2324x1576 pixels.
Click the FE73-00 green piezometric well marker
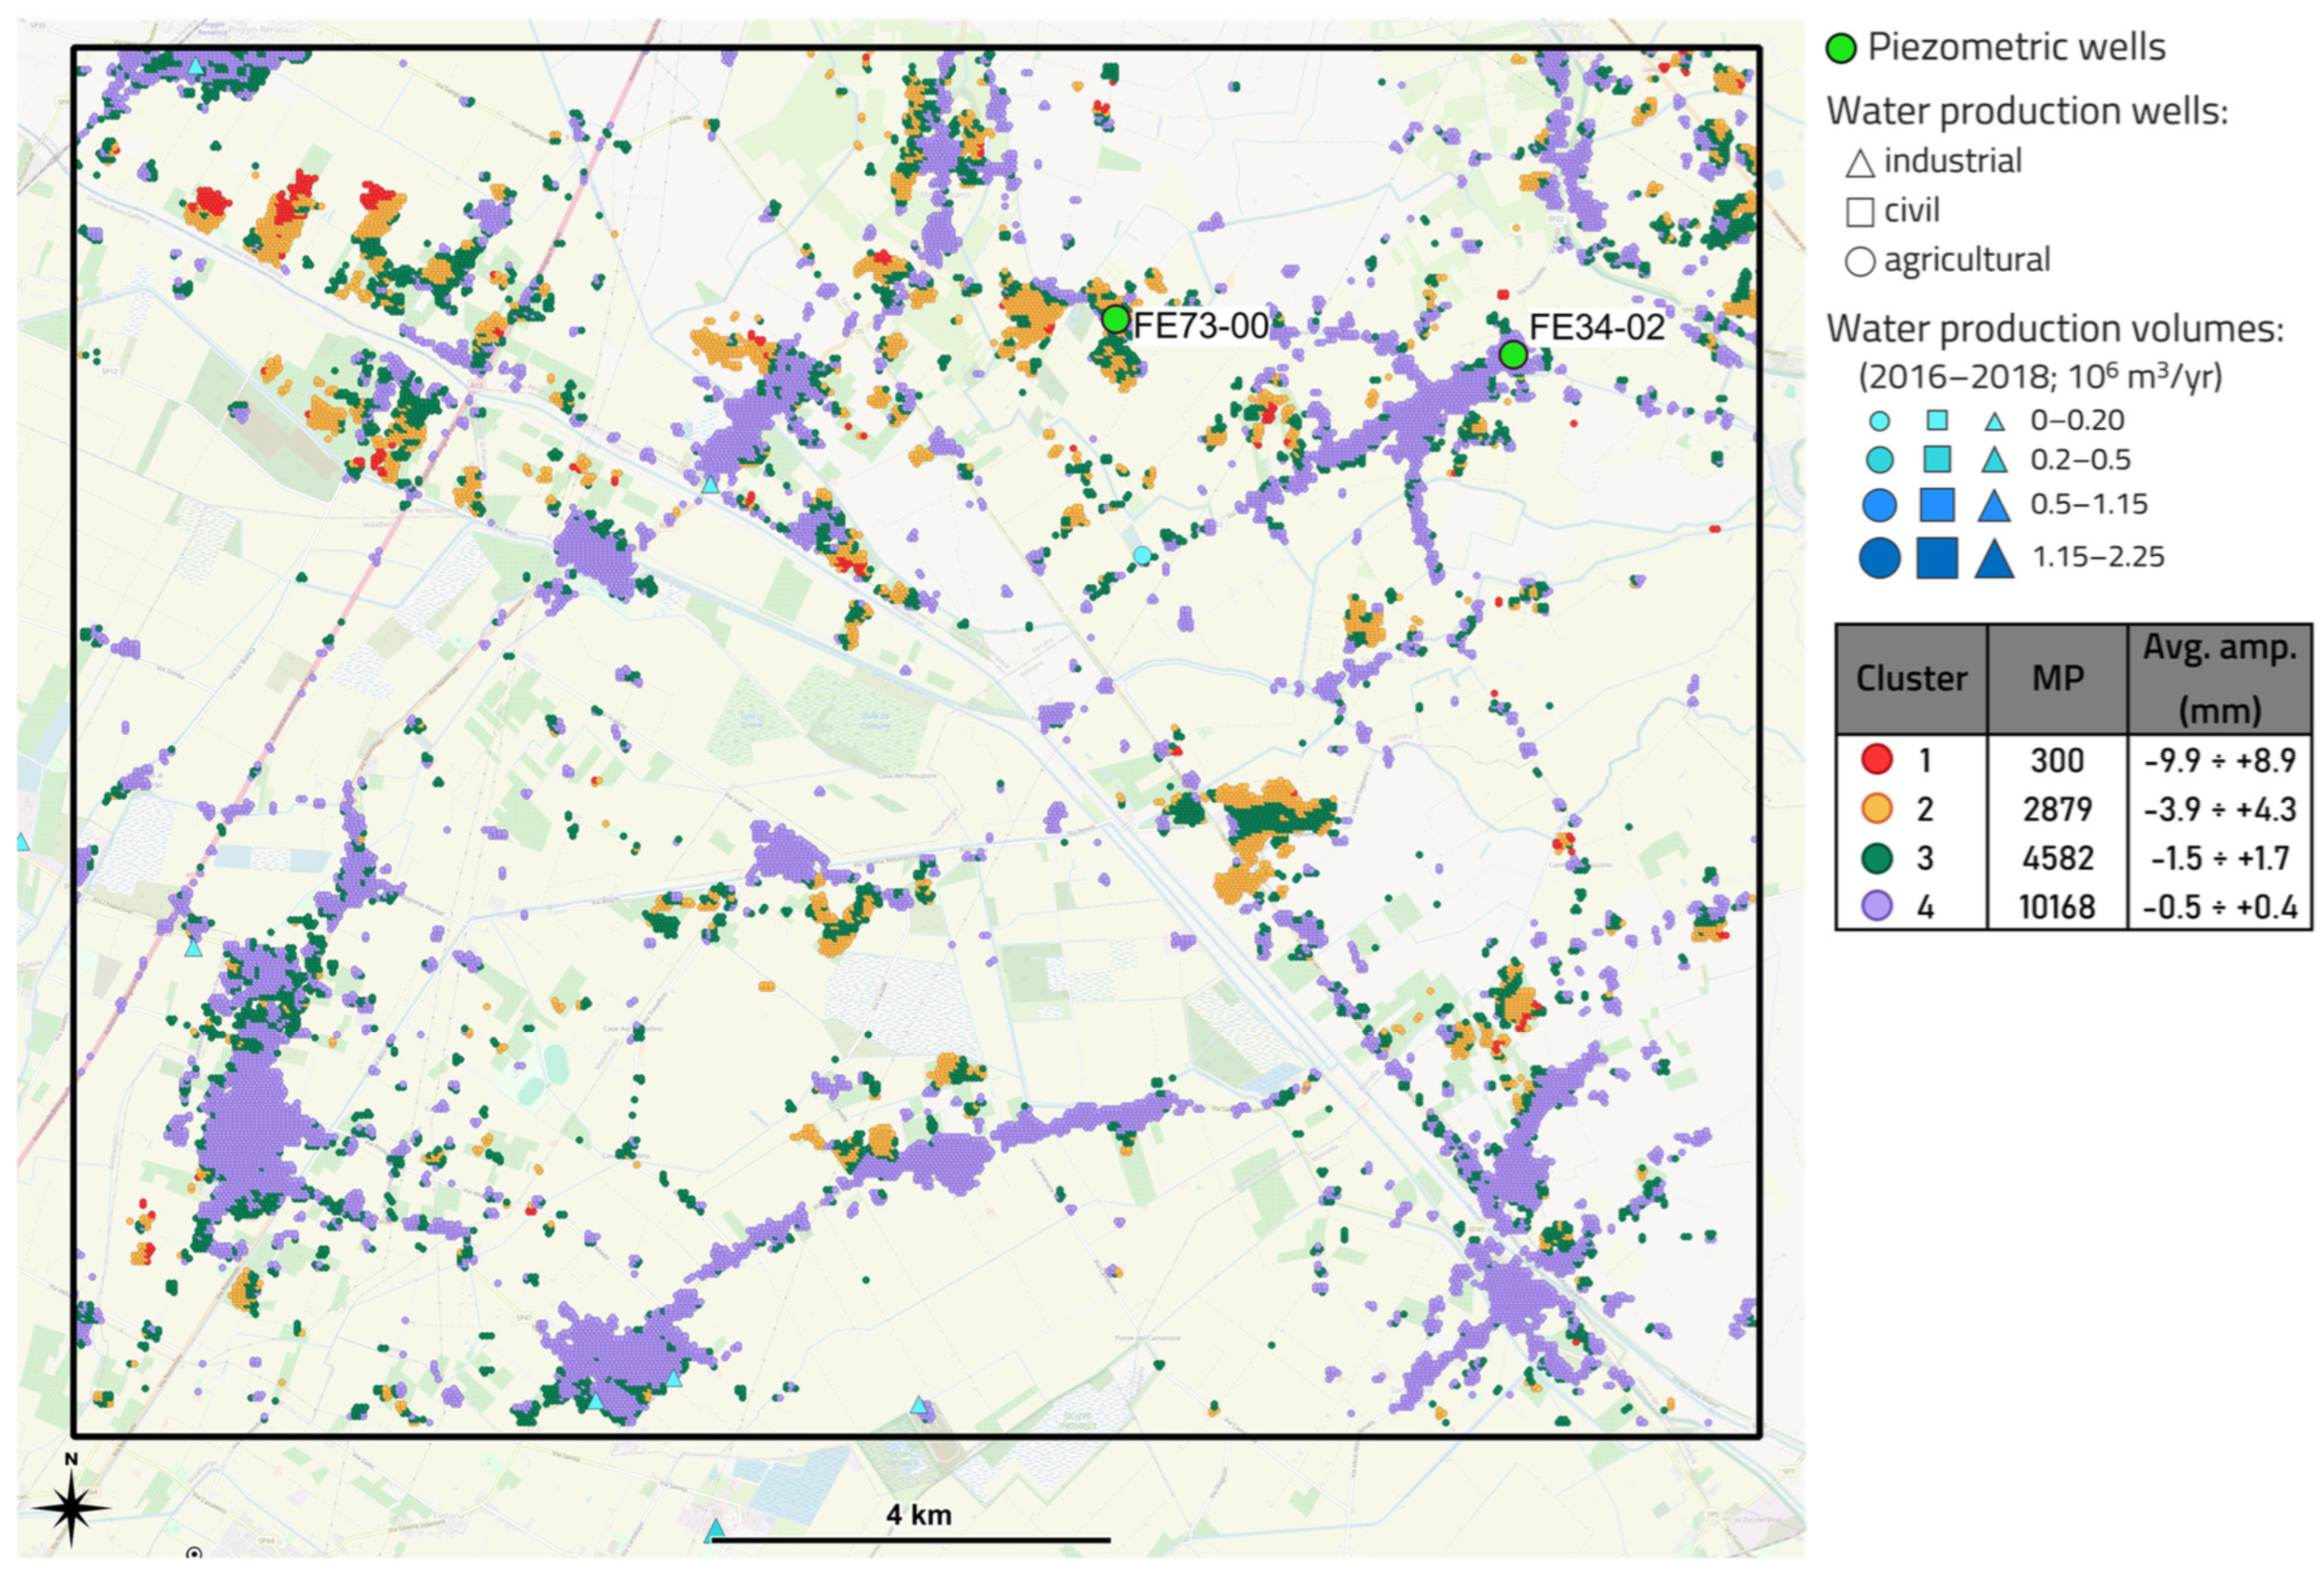coord(1115,320)
